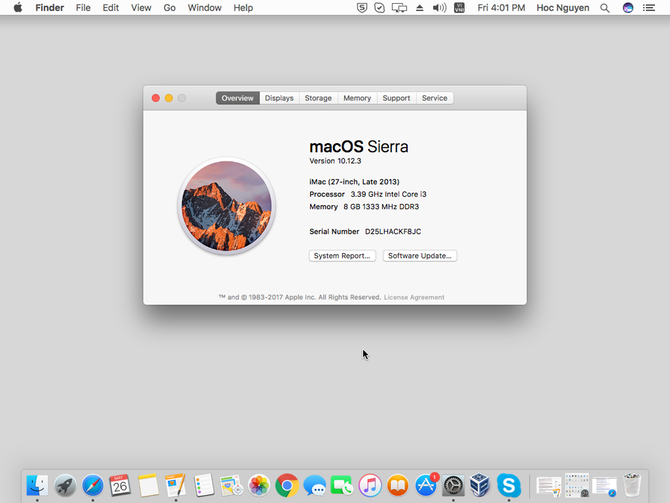Screen dimensions: 670x503
Task: Click the macOS Sierra mountain image
Action: [226, 206]
